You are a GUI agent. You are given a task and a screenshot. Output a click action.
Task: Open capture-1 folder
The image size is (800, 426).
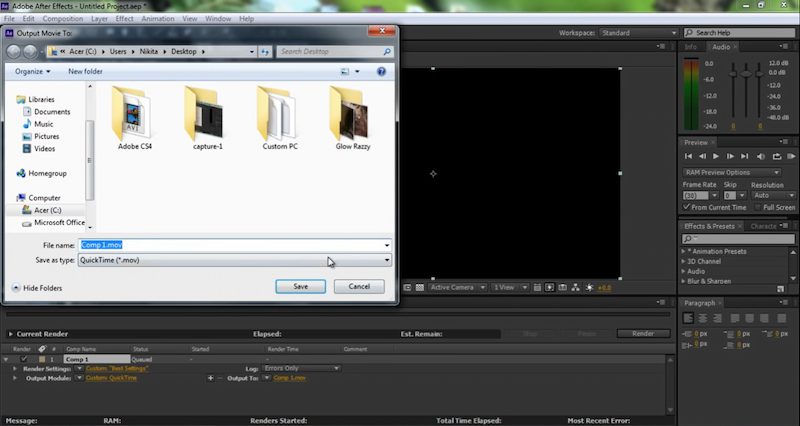(207, 118)
